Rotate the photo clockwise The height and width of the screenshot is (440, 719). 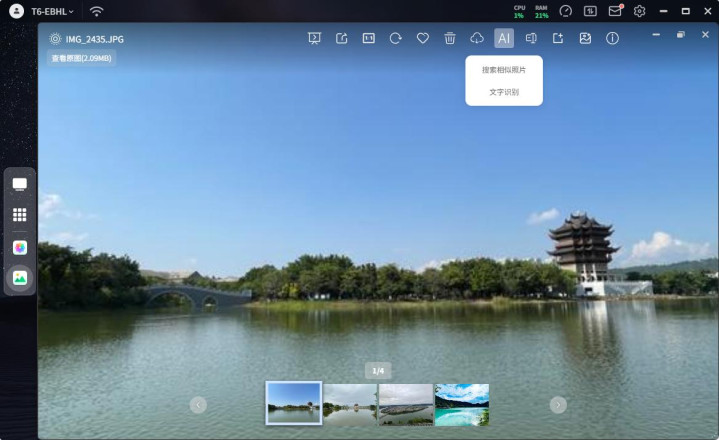[395, 38]
